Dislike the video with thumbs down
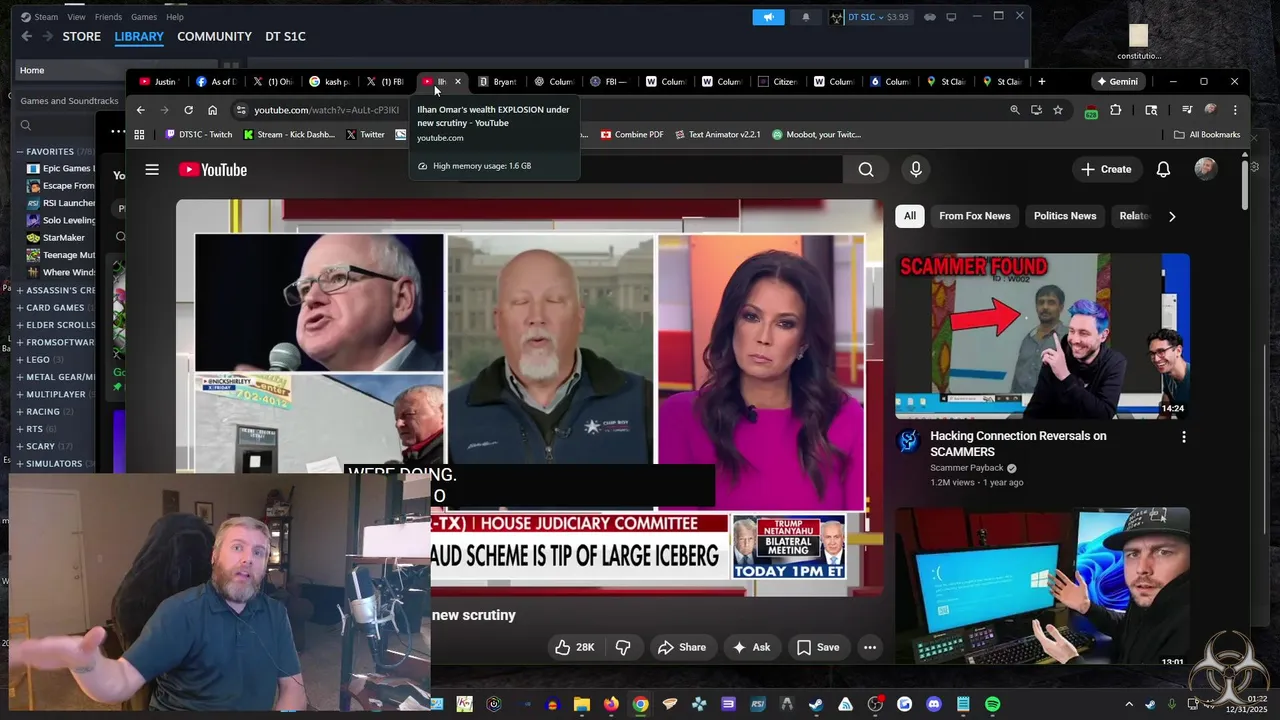 [x=623, y=647]
